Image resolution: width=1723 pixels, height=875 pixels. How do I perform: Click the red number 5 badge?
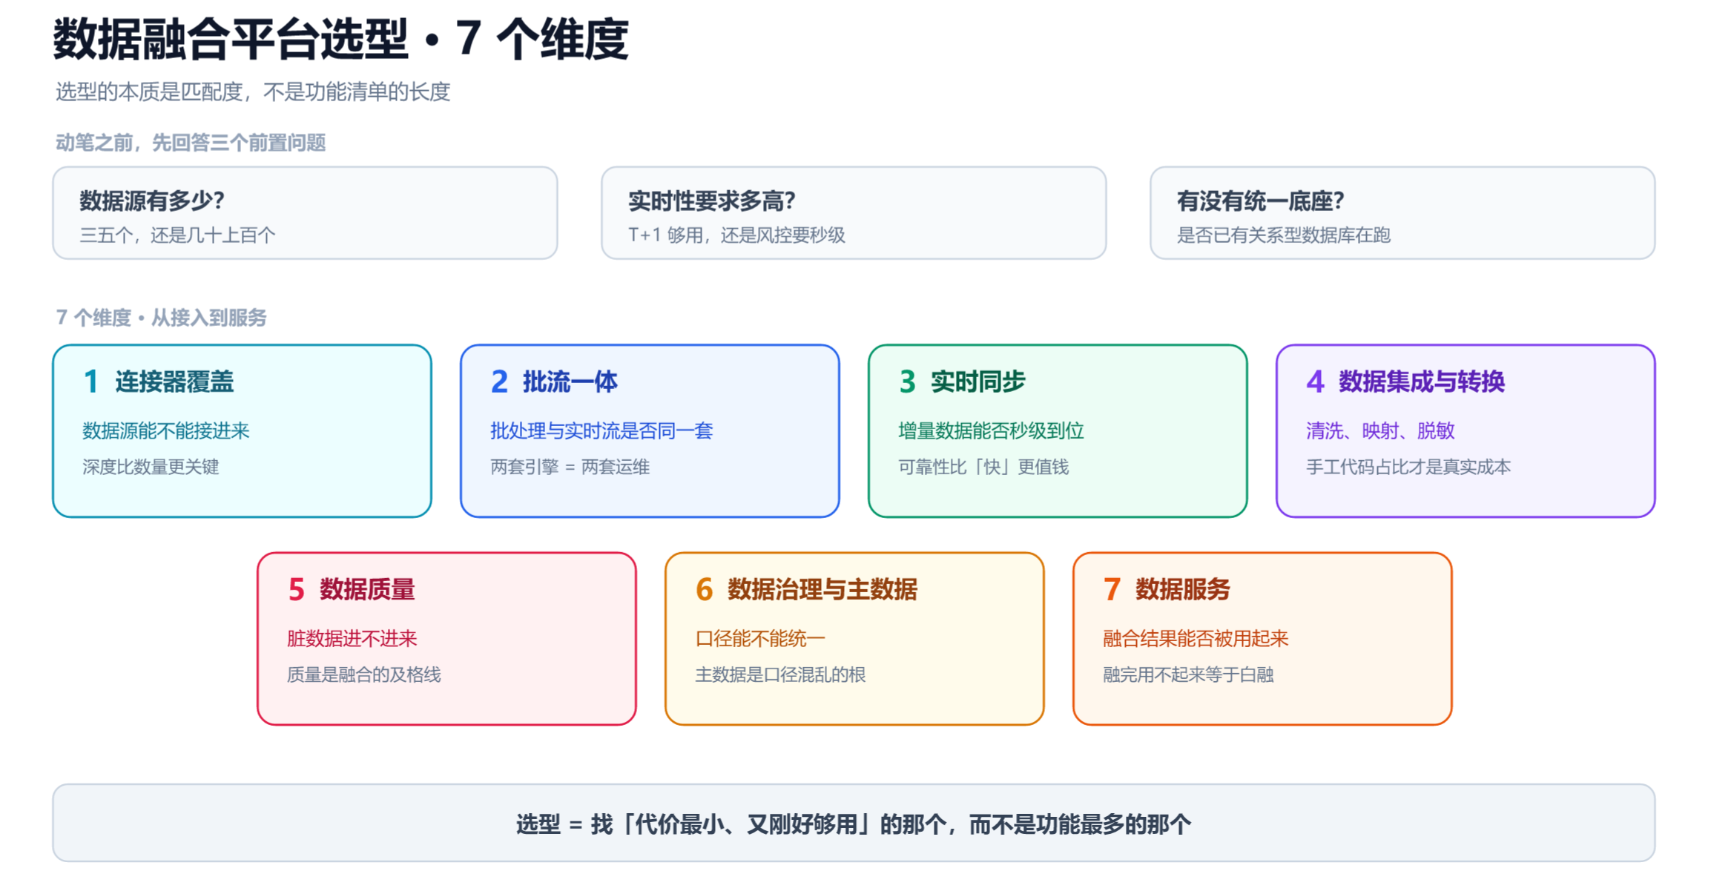[x=296, y=590]
